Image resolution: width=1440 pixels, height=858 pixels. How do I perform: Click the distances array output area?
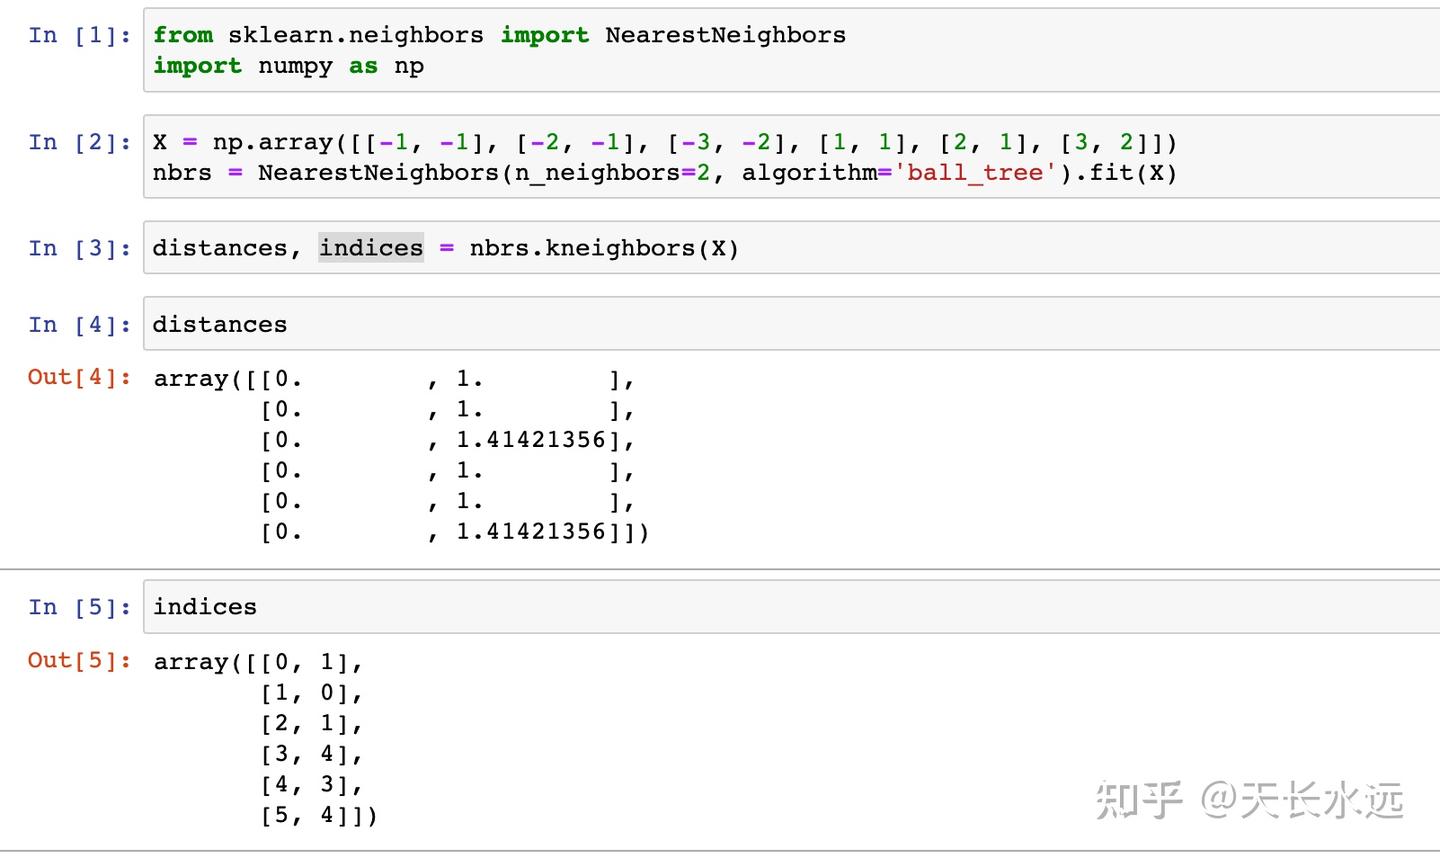coord(400,455)
